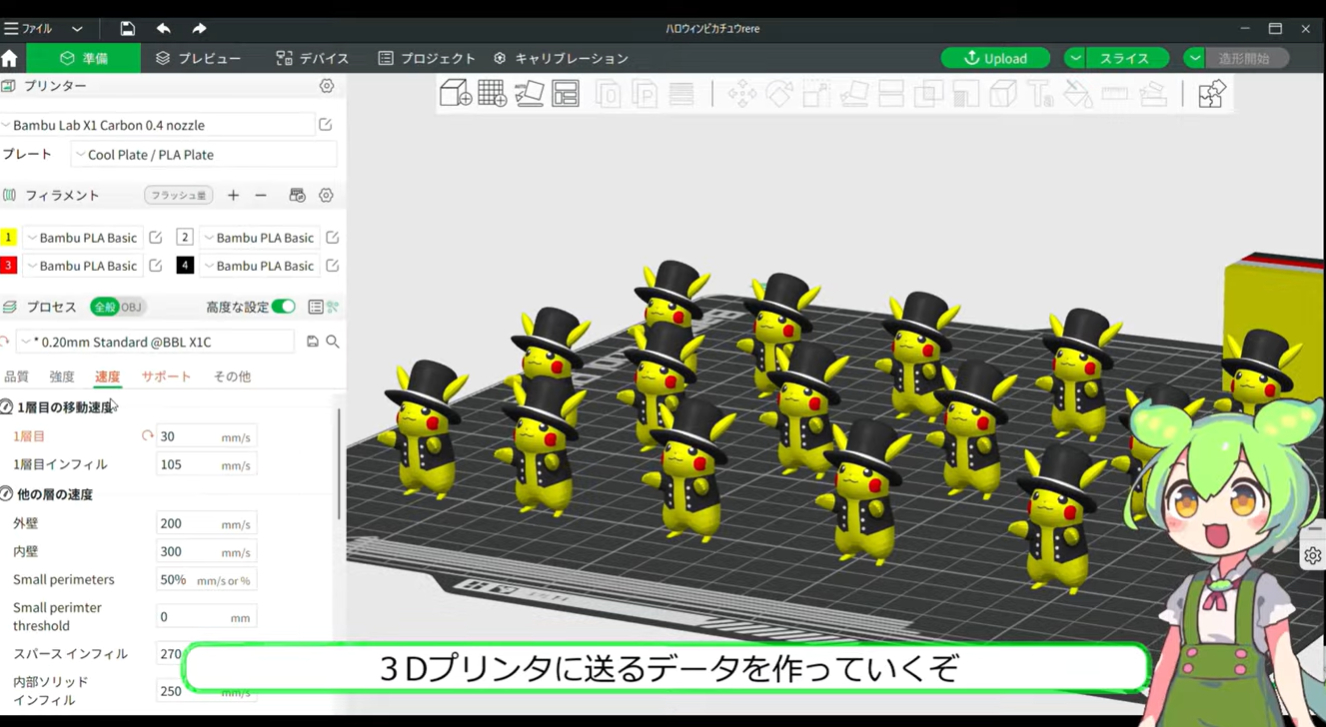This screenshot has height=727, width=1326.
Task: Click the Add plate grid icon
Action: pyautogui.click(x=492, y=93)
